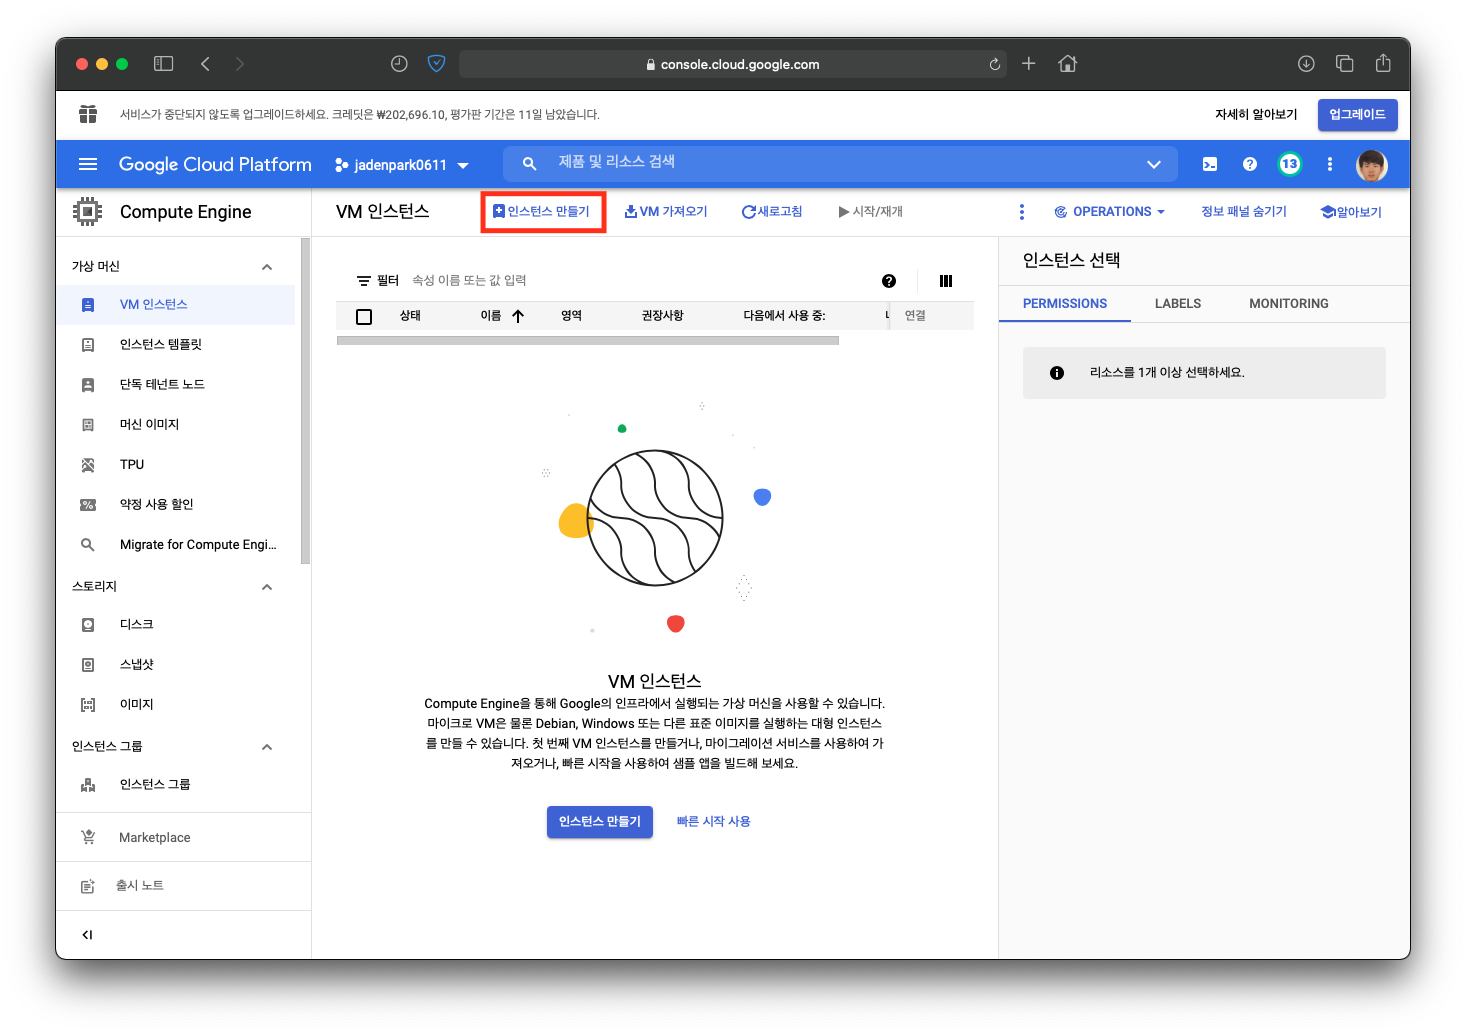Open the jadenpark0611 project dropdown
Image resolution: width=1466 pixels, height=1033 pixels.
402,165
